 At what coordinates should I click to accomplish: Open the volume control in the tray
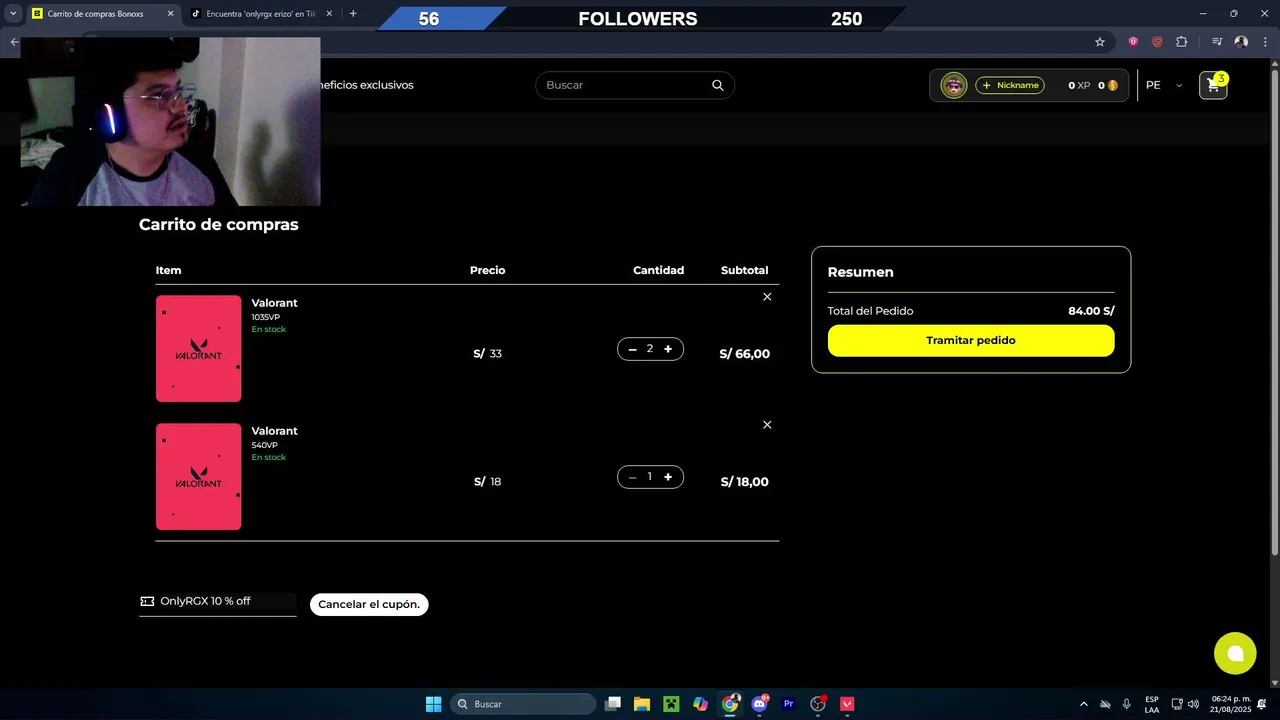(x=1193, y=704)
